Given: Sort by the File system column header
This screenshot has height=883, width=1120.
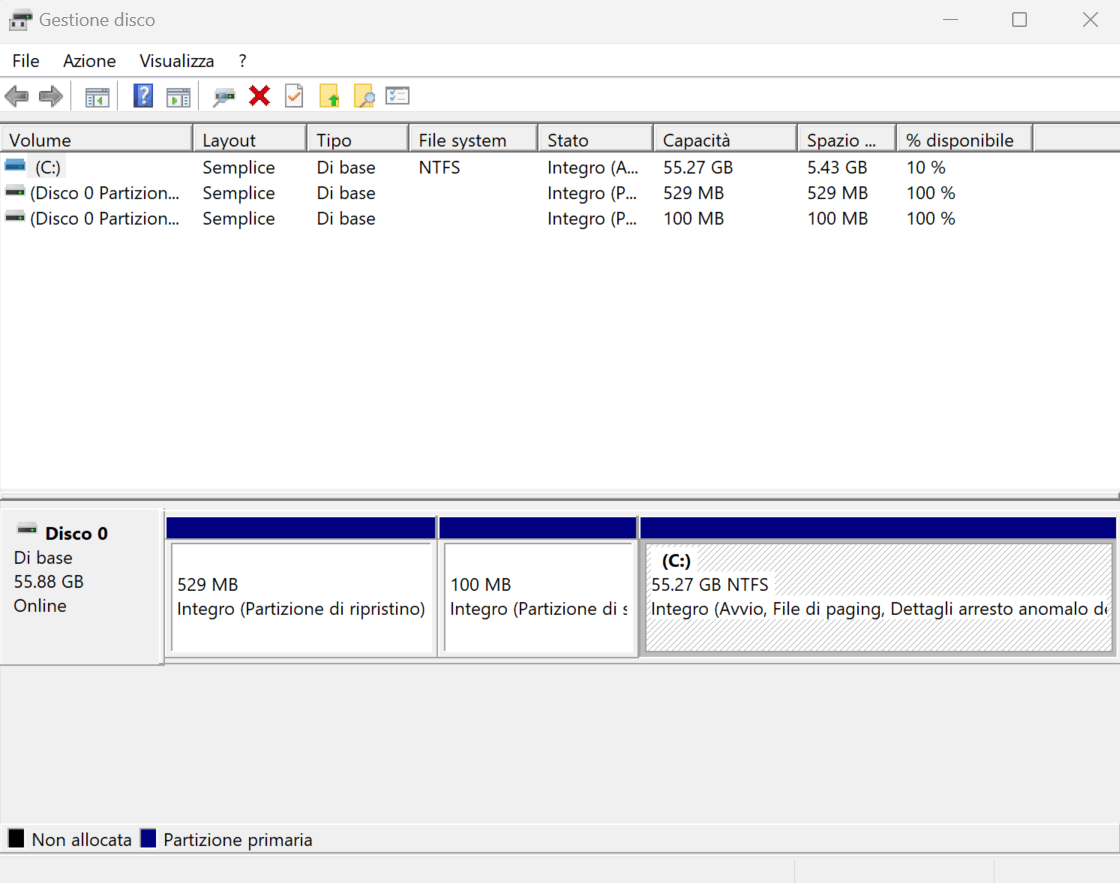Looking at the screenshot, I should (474, 139).
